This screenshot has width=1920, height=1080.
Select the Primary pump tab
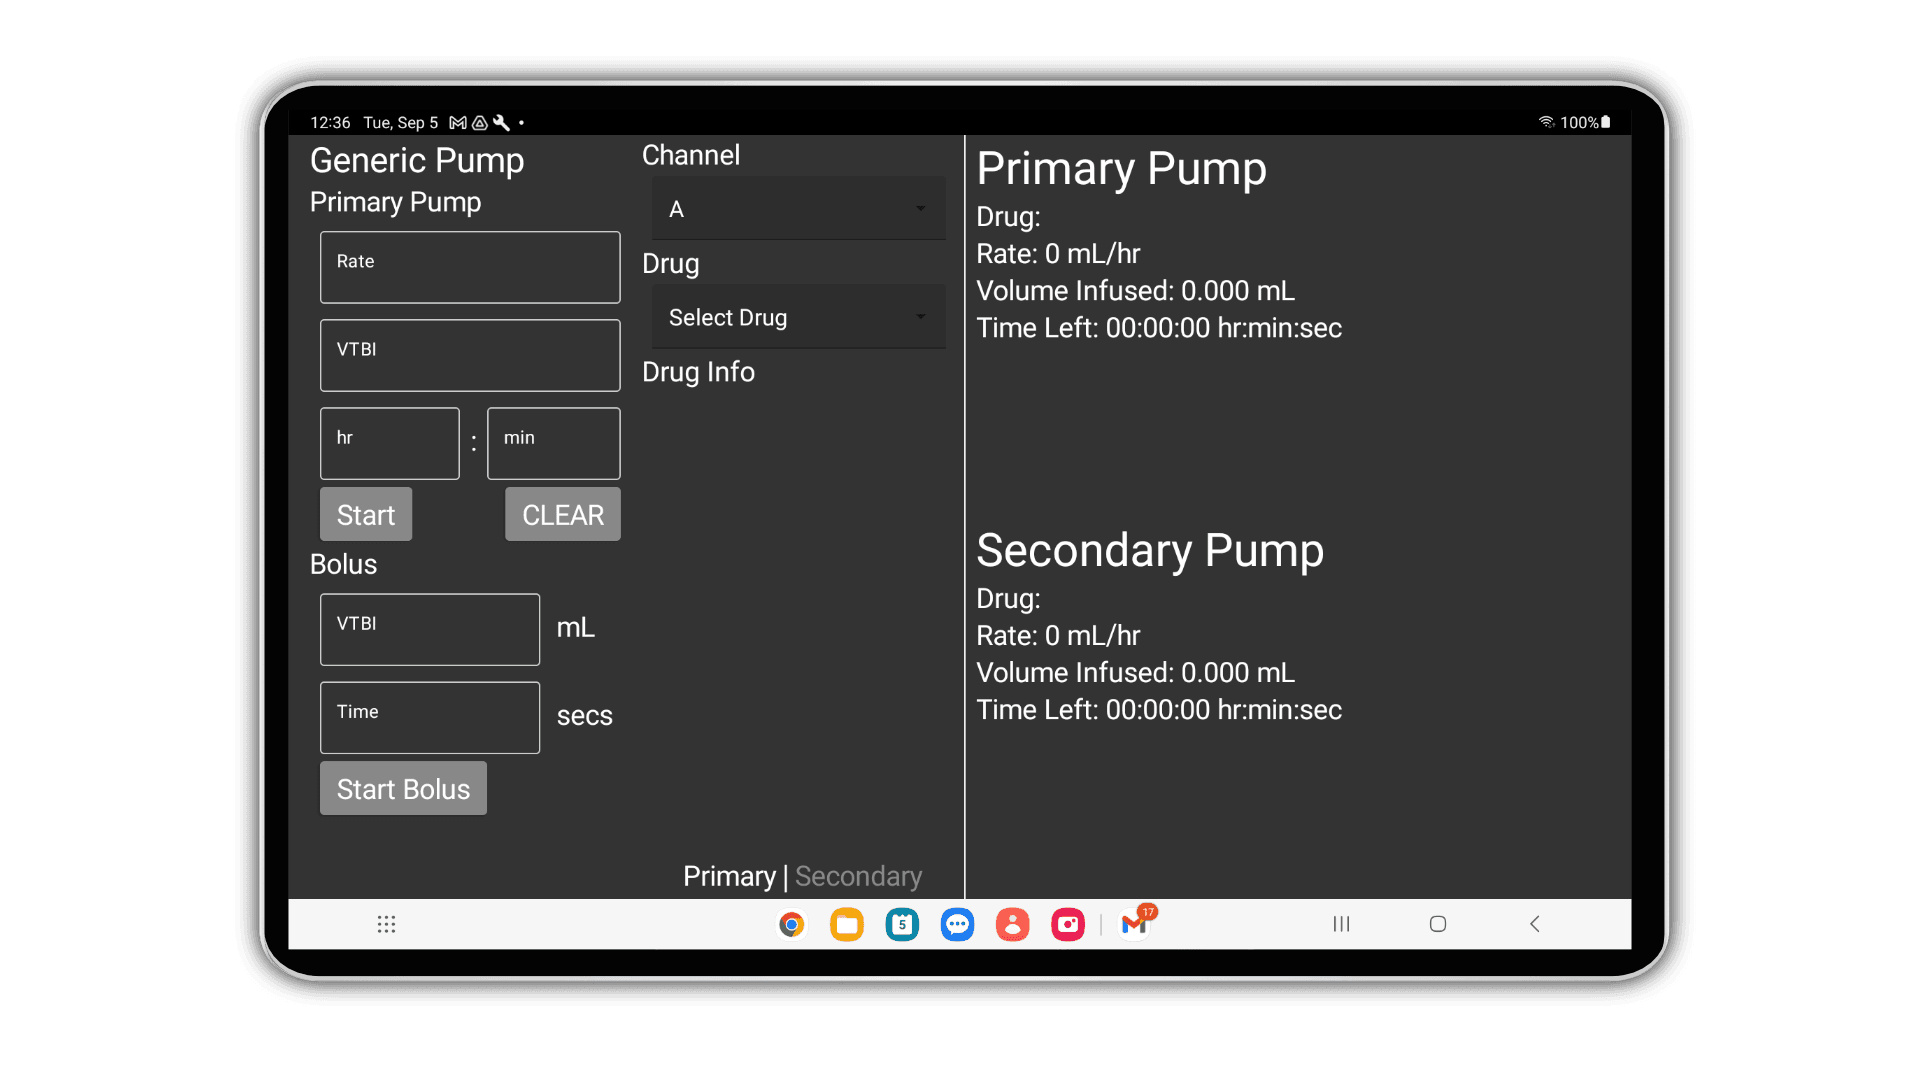pyautogui.click(x=729, y=876)
